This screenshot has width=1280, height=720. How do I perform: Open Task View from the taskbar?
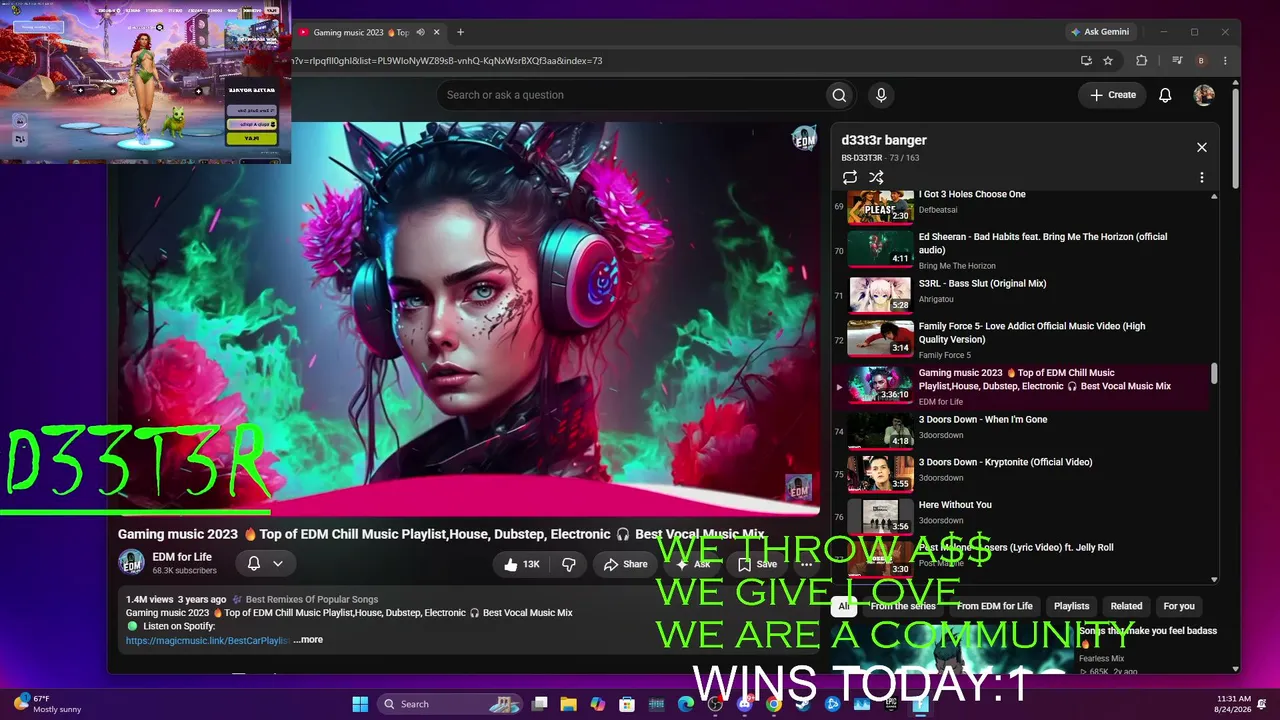click(539, 704)
